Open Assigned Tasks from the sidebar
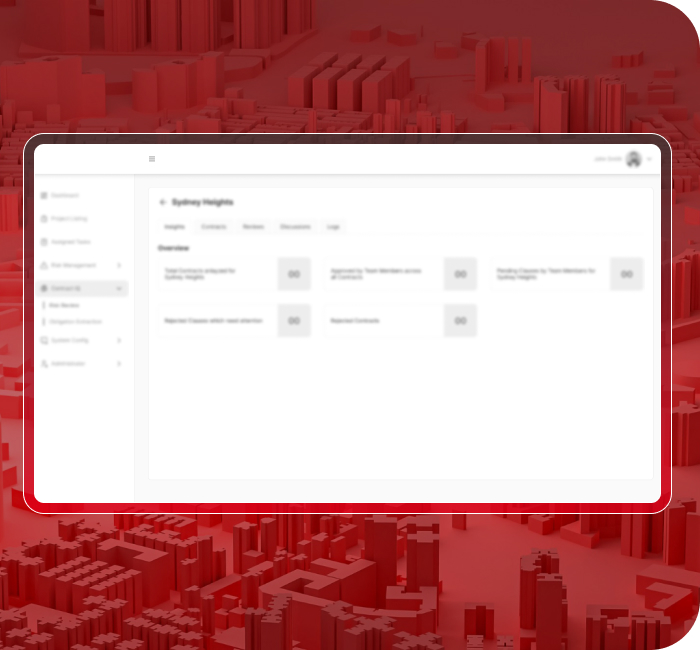This screenshot has width=700, height=650. (x=71, y=242)
